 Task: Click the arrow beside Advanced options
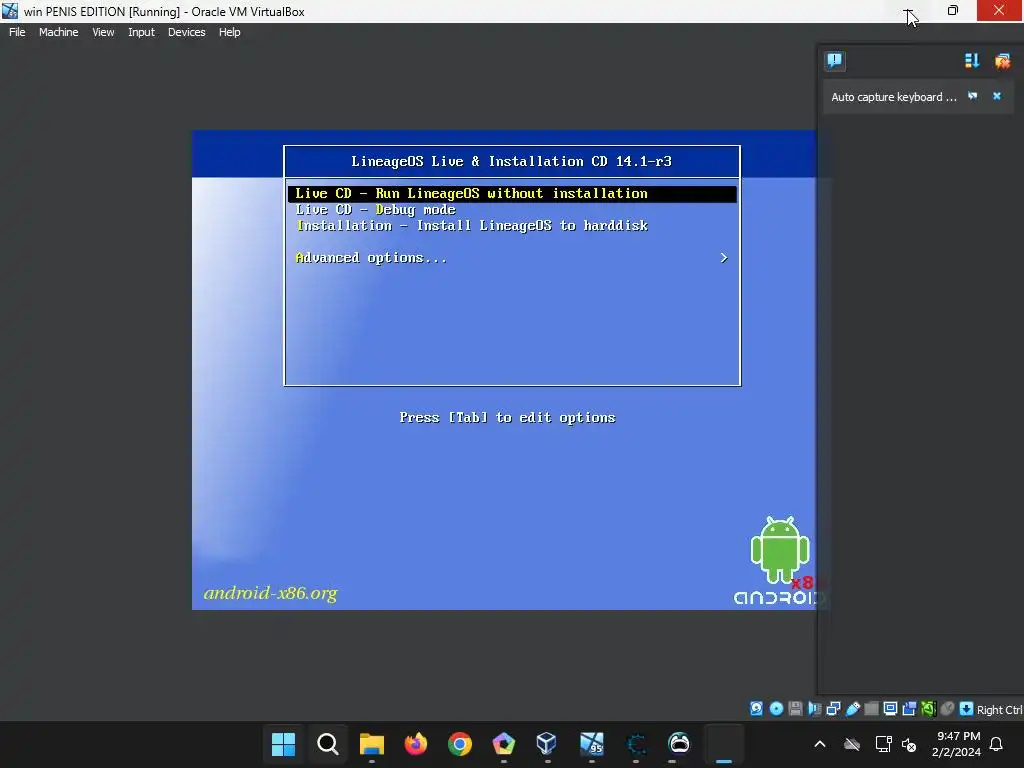[724, 258]
